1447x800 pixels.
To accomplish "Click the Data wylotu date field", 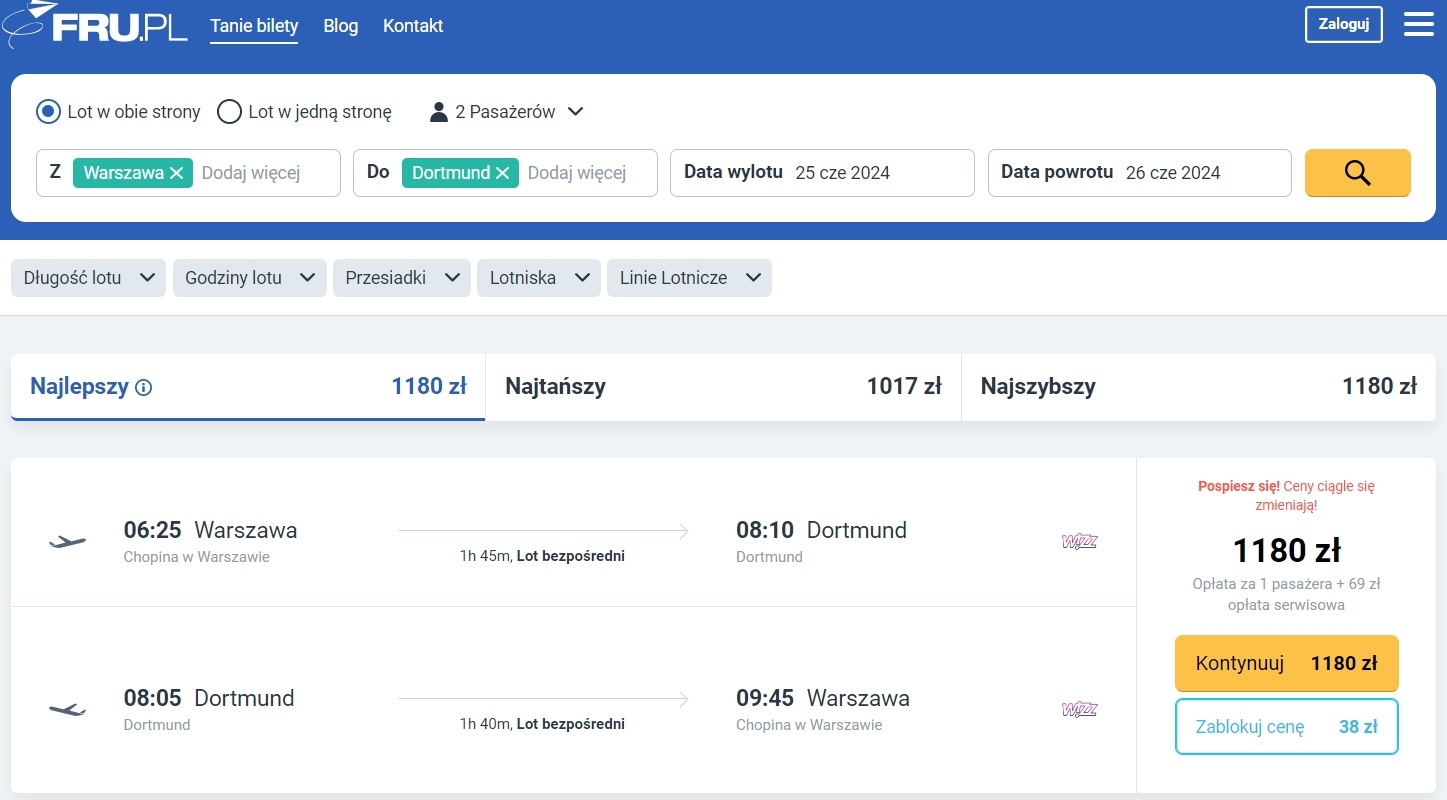I will [x=821, y=173].
